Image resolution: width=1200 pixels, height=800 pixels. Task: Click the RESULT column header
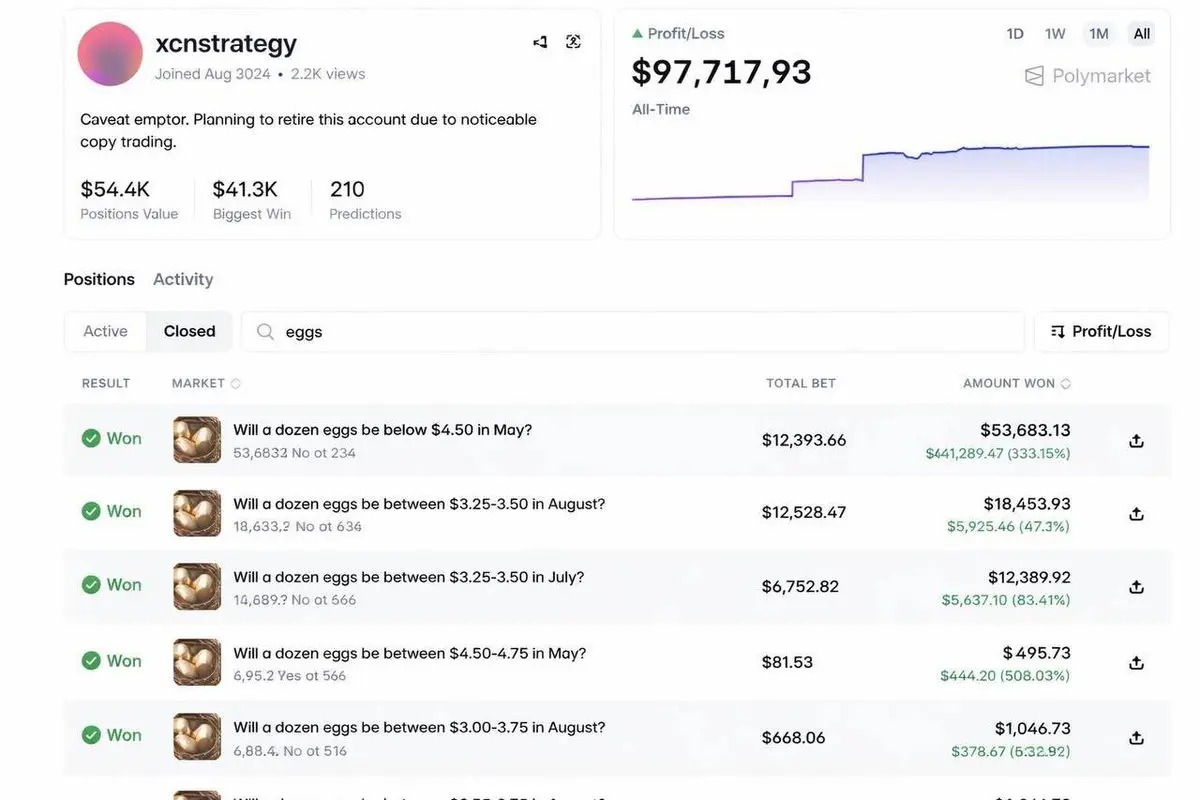pos(106,384)
